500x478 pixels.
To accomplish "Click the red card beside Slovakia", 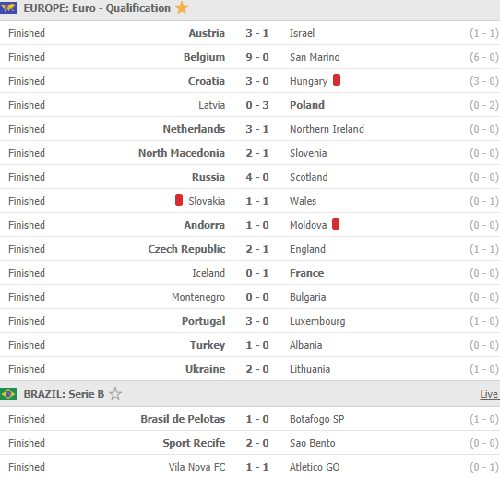I will (179, 200).
